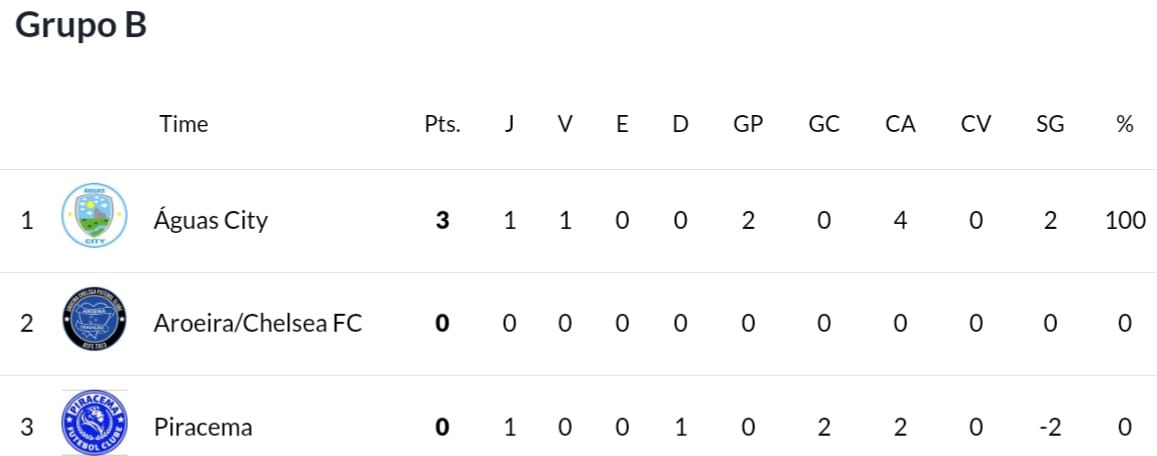Click the Time column header
Viewport: 1157px width, 456px height.
[x=184, y=124]
